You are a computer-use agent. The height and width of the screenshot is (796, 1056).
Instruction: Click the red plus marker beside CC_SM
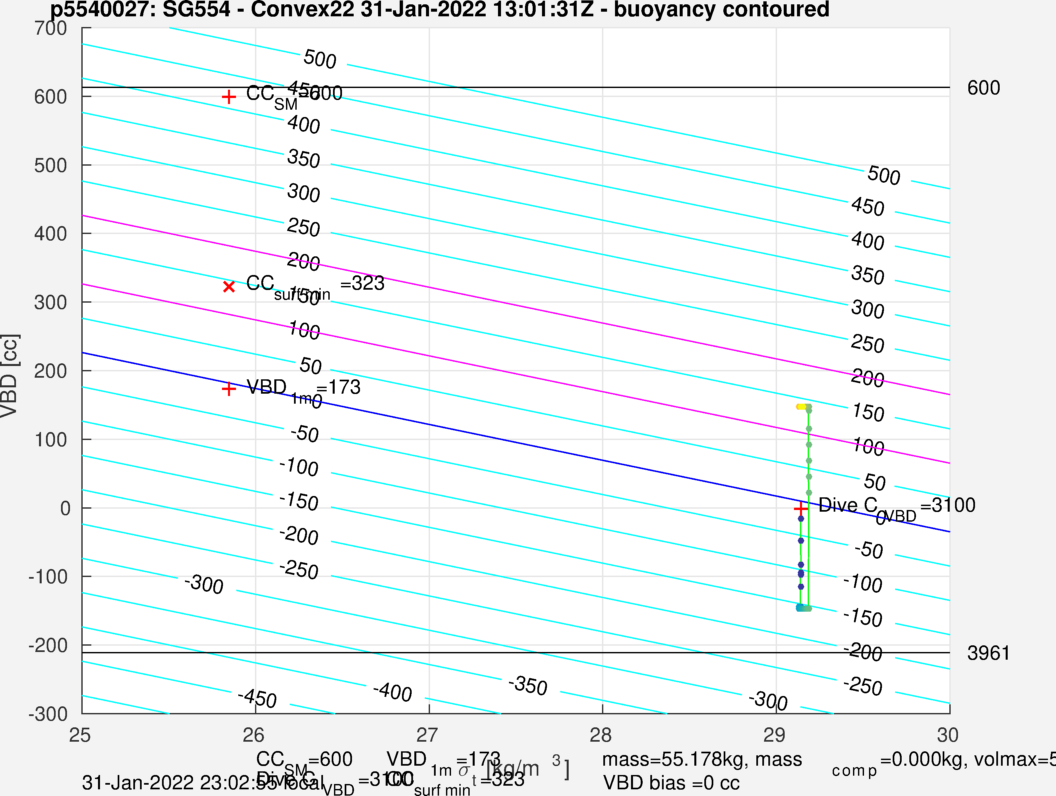tap(229, 97)
